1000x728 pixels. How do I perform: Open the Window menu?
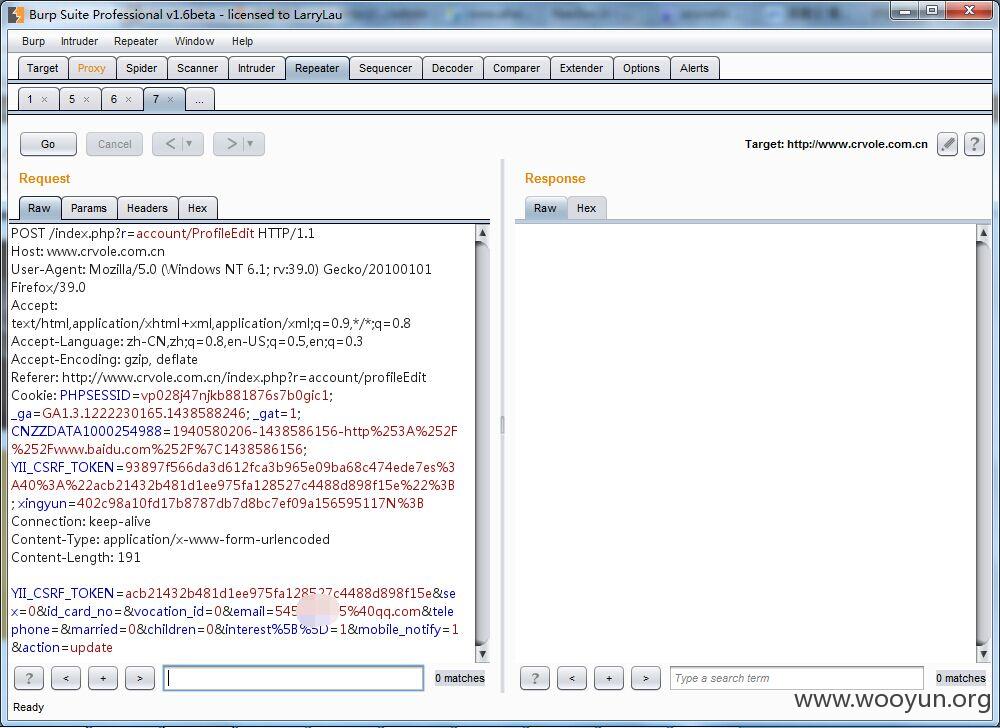[195, 41]
